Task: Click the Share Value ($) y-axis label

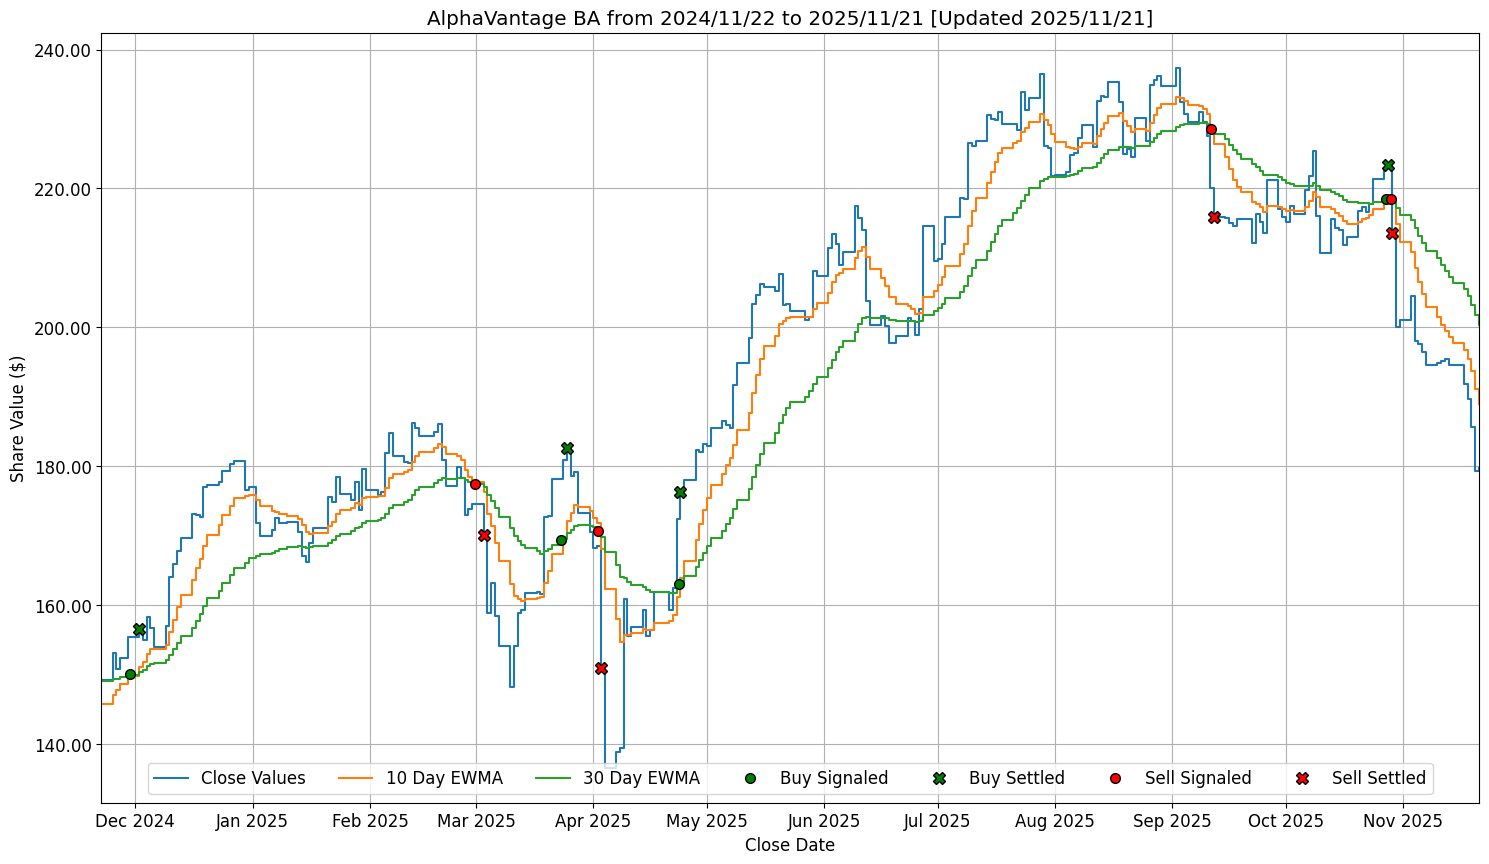Action: [x=17, y=418]
